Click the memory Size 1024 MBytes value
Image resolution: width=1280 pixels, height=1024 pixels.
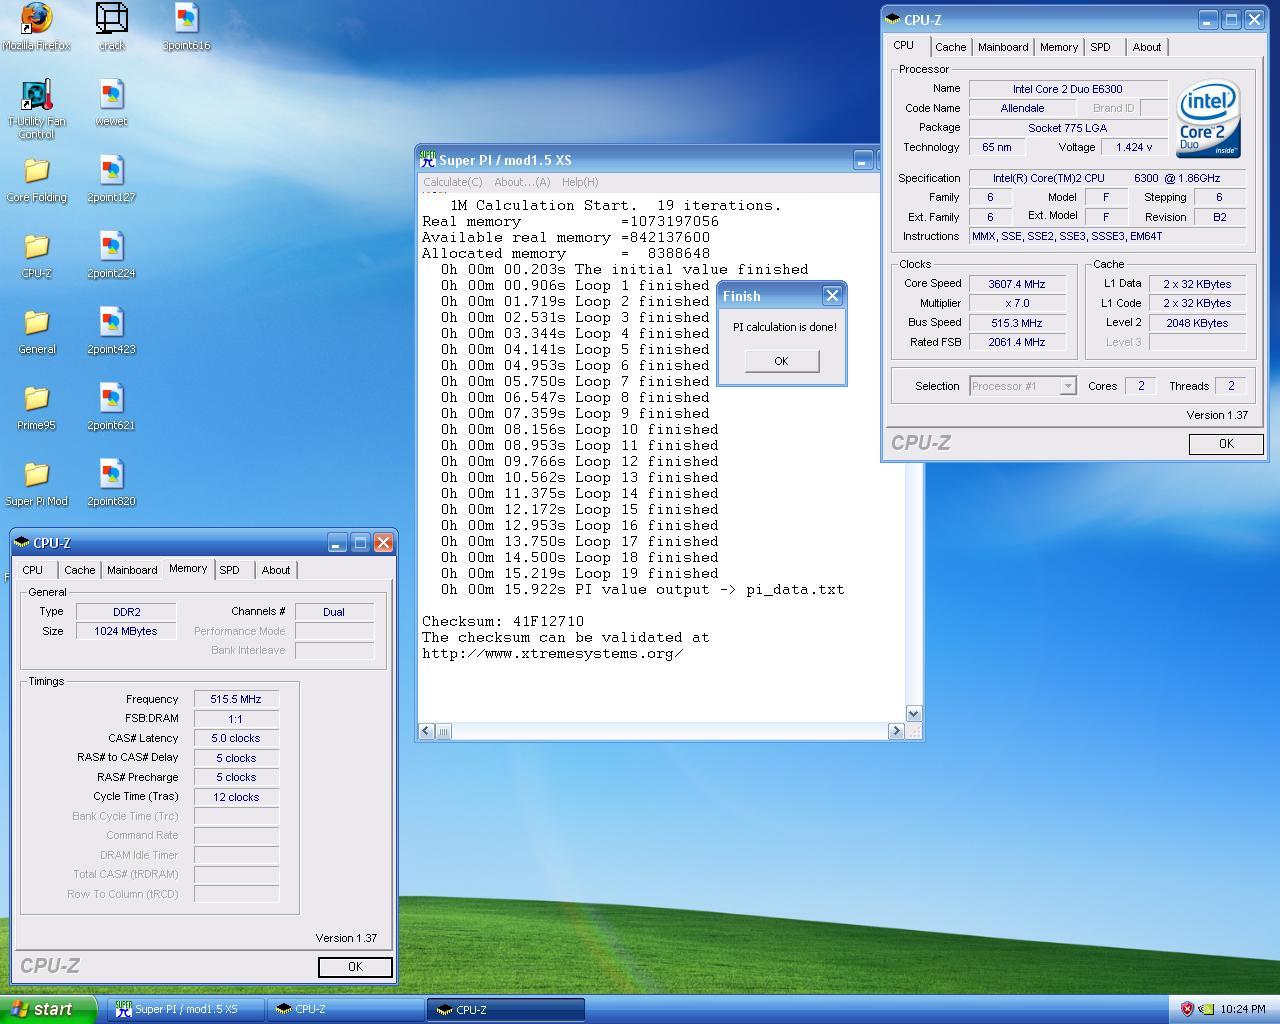point(126,631)
